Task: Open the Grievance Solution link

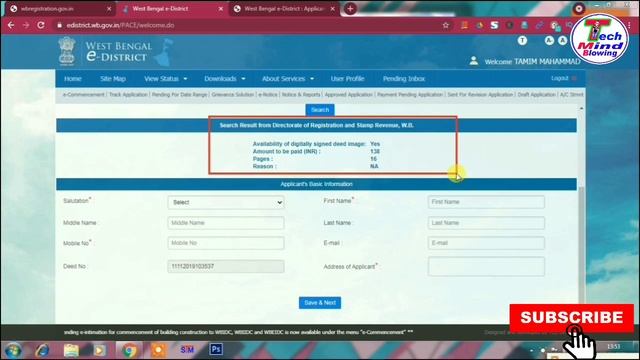Action: tap(233, 95)
